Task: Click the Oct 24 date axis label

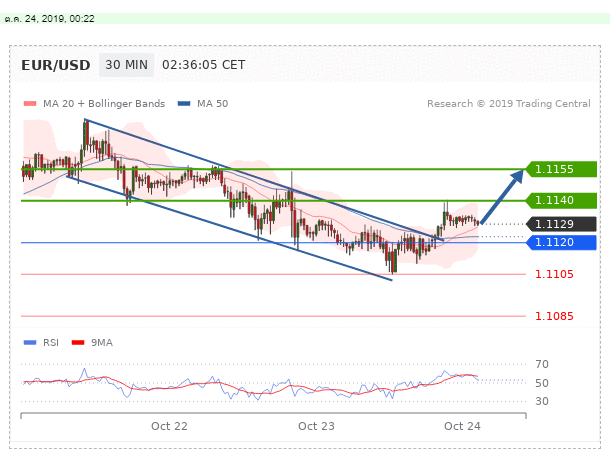Action: (x=462, y=426)
